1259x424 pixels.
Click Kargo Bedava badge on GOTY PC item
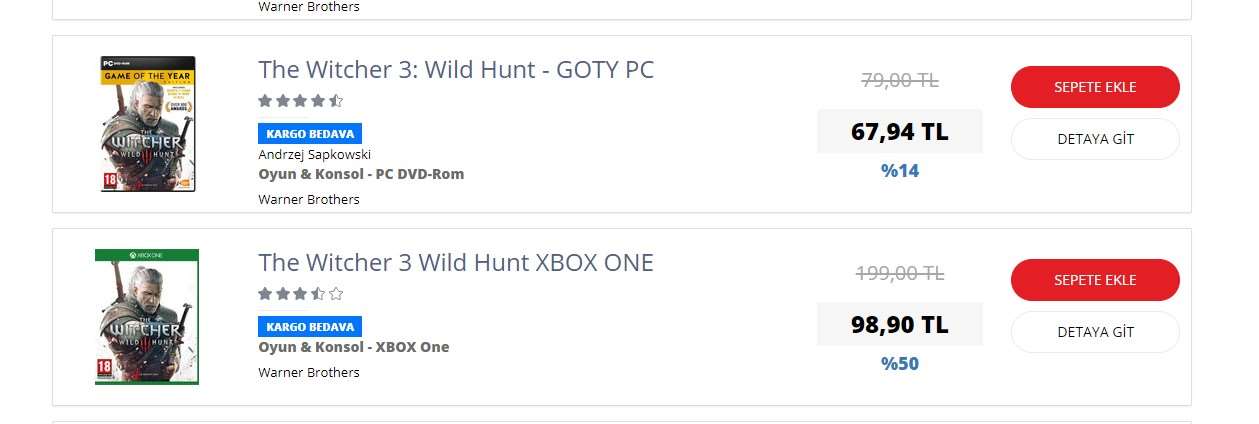click(310, 133)
